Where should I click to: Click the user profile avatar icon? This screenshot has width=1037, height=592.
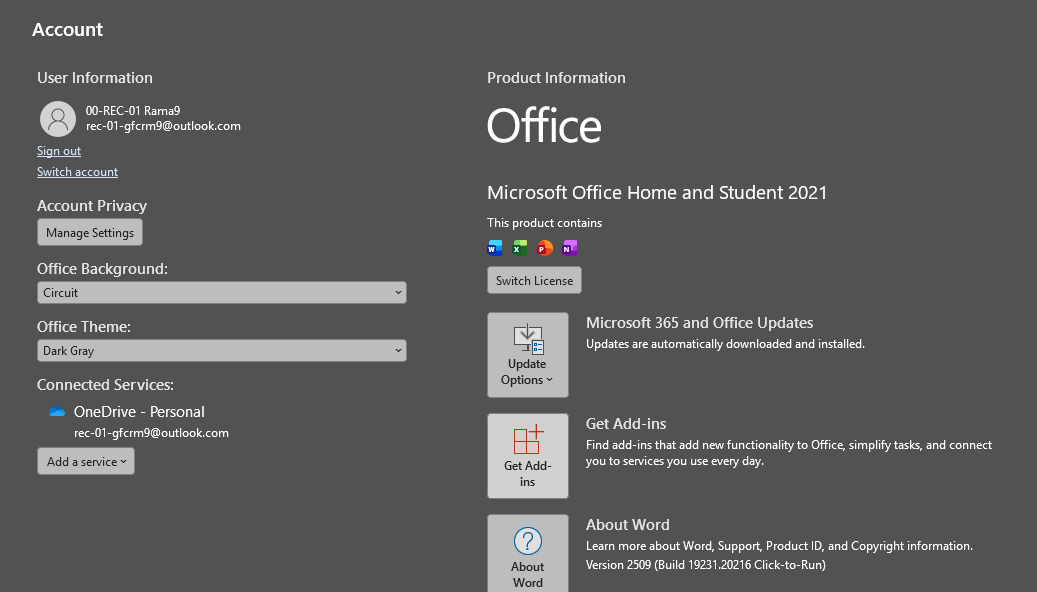[x=58, y=119]
